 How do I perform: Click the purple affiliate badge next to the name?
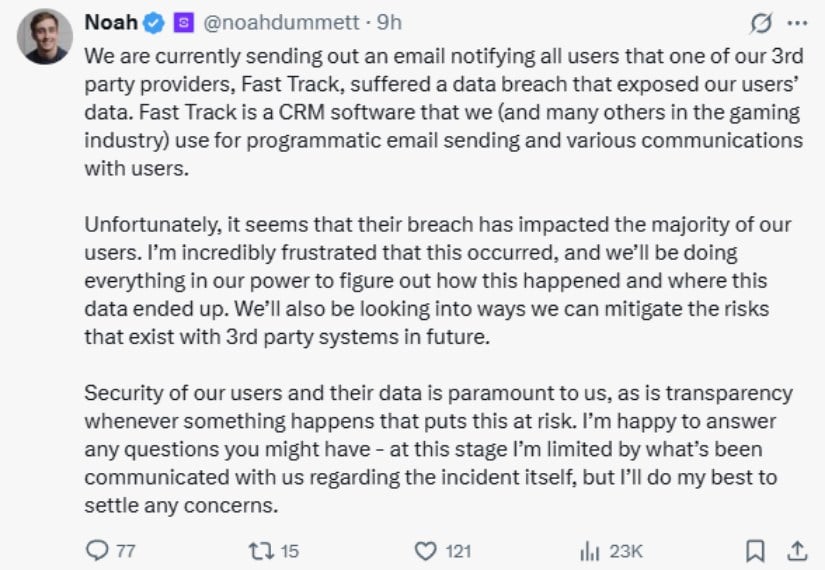(x=182, y=22)
